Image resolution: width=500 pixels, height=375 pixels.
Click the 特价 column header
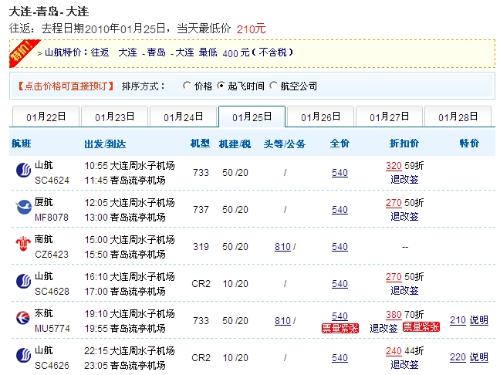pyautogui.click(x=469, y=144)
